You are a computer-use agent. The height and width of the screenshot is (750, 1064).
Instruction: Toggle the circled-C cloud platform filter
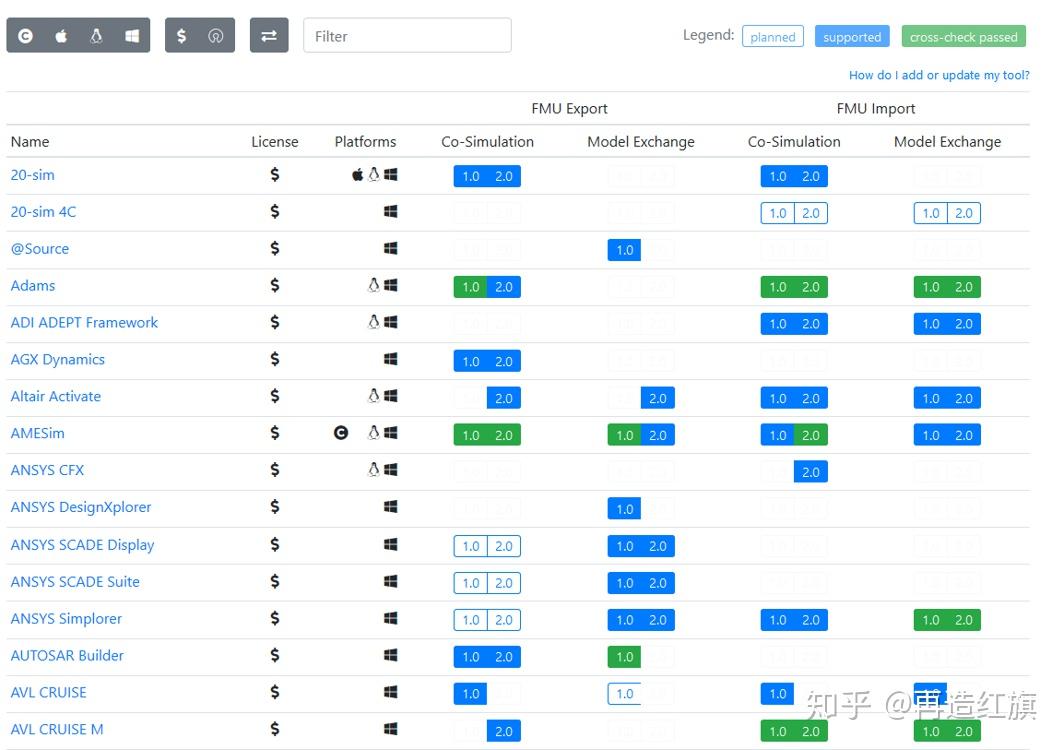pos(25,35)
